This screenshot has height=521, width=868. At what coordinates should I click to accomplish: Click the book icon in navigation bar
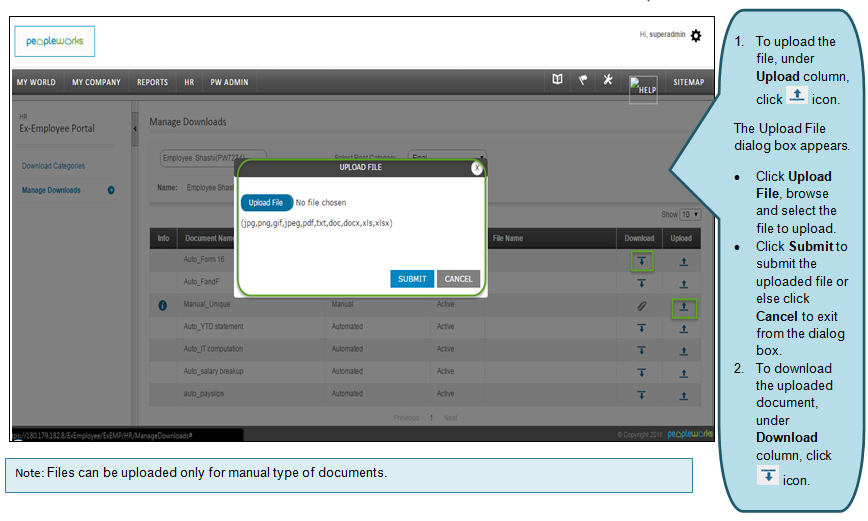[x=558, y=81]
